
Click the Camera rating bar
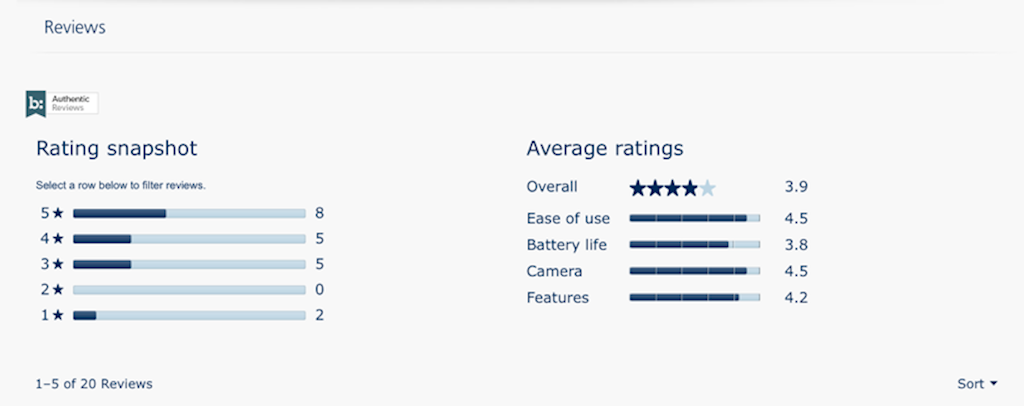pos(694,271)
